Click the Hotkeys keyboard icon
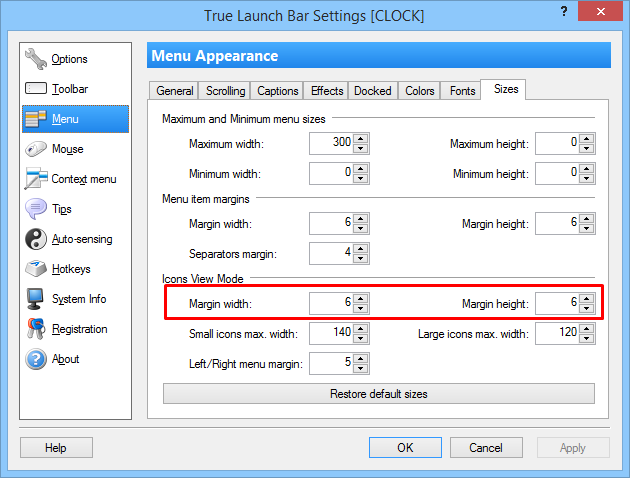 pos(36,269)
